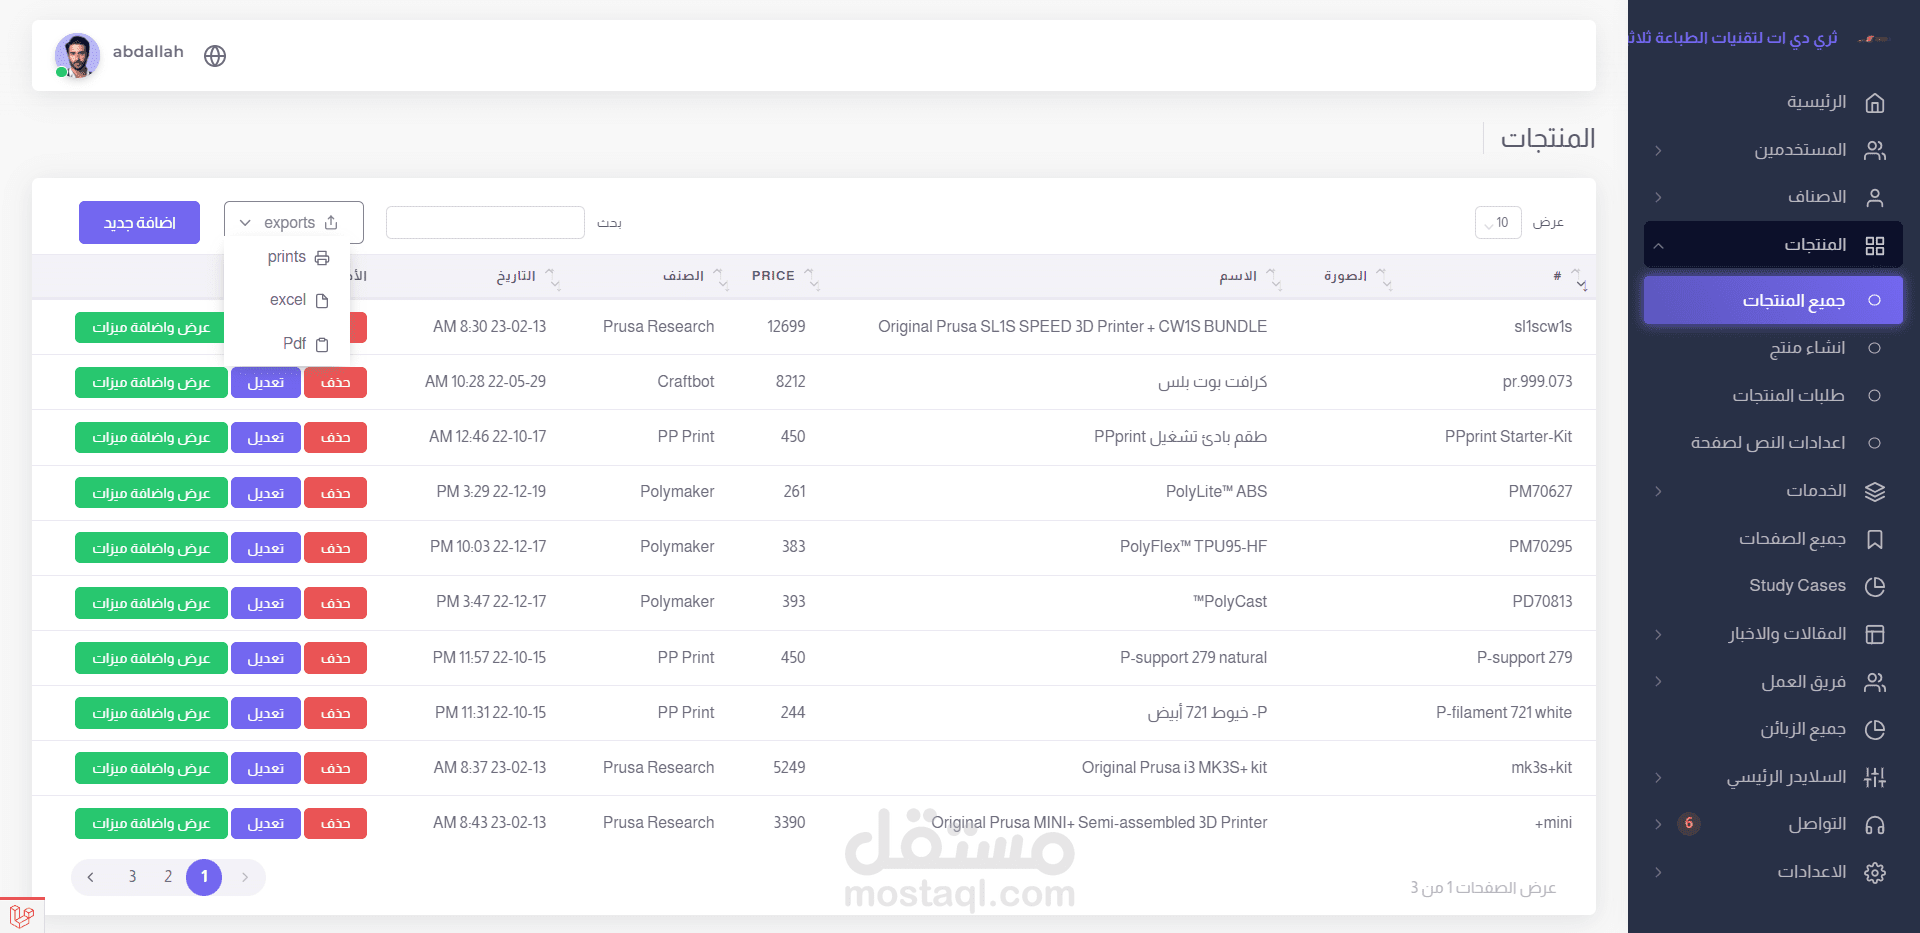Click the left-pointing pagination arrow
The image size is (1920, 933).
(x=90, y=877)
